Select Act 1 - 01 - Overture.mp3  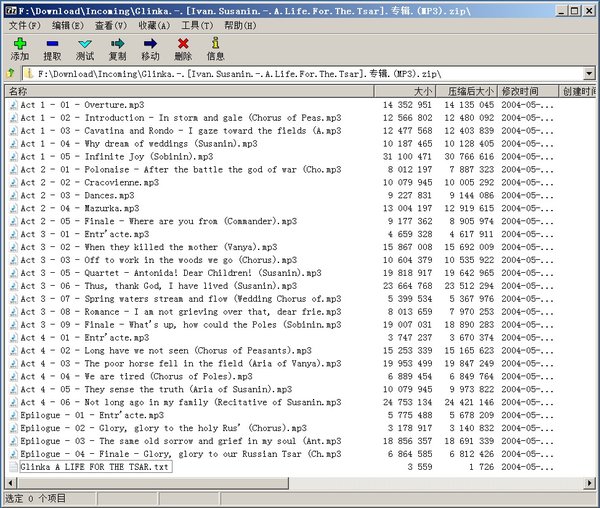[x=82, y=104]
